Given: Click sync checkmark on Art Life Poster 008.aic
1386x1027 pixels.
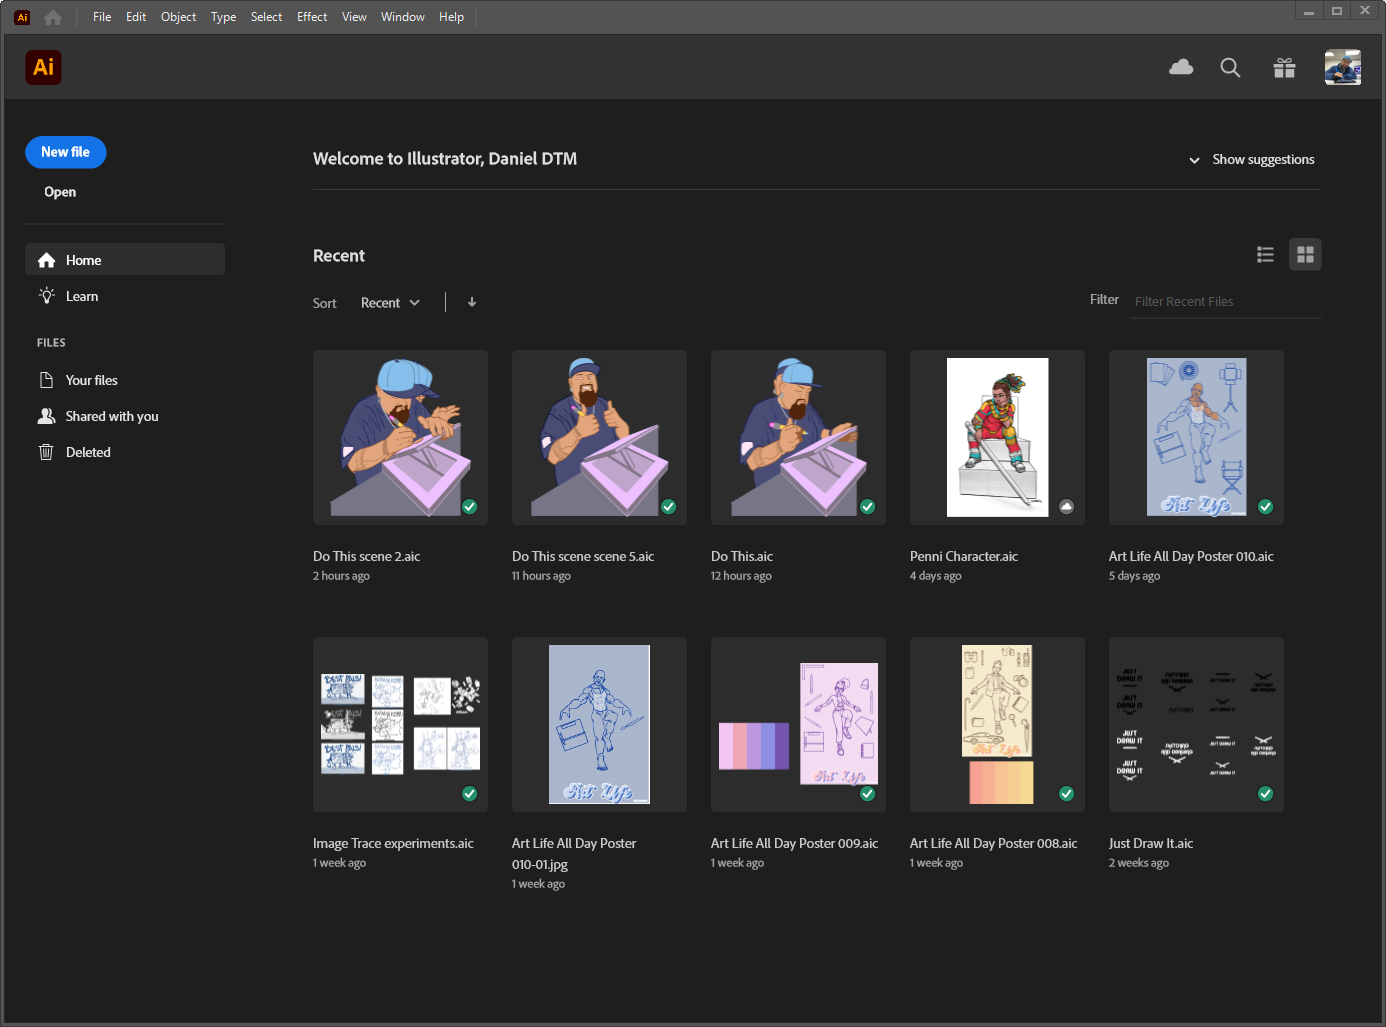Looking at the screenshot, I should point(1066,794).
